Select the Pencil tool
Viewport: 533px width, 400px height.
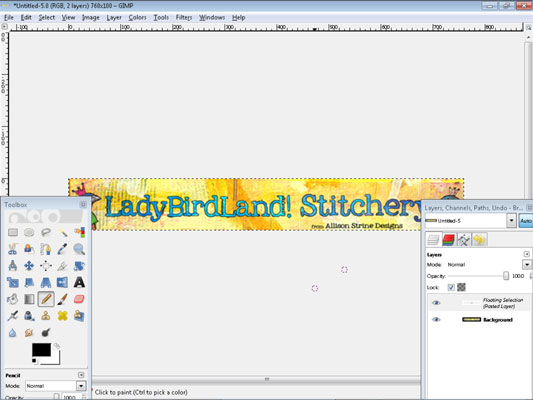pyautogui.click(x=46, y=299)
